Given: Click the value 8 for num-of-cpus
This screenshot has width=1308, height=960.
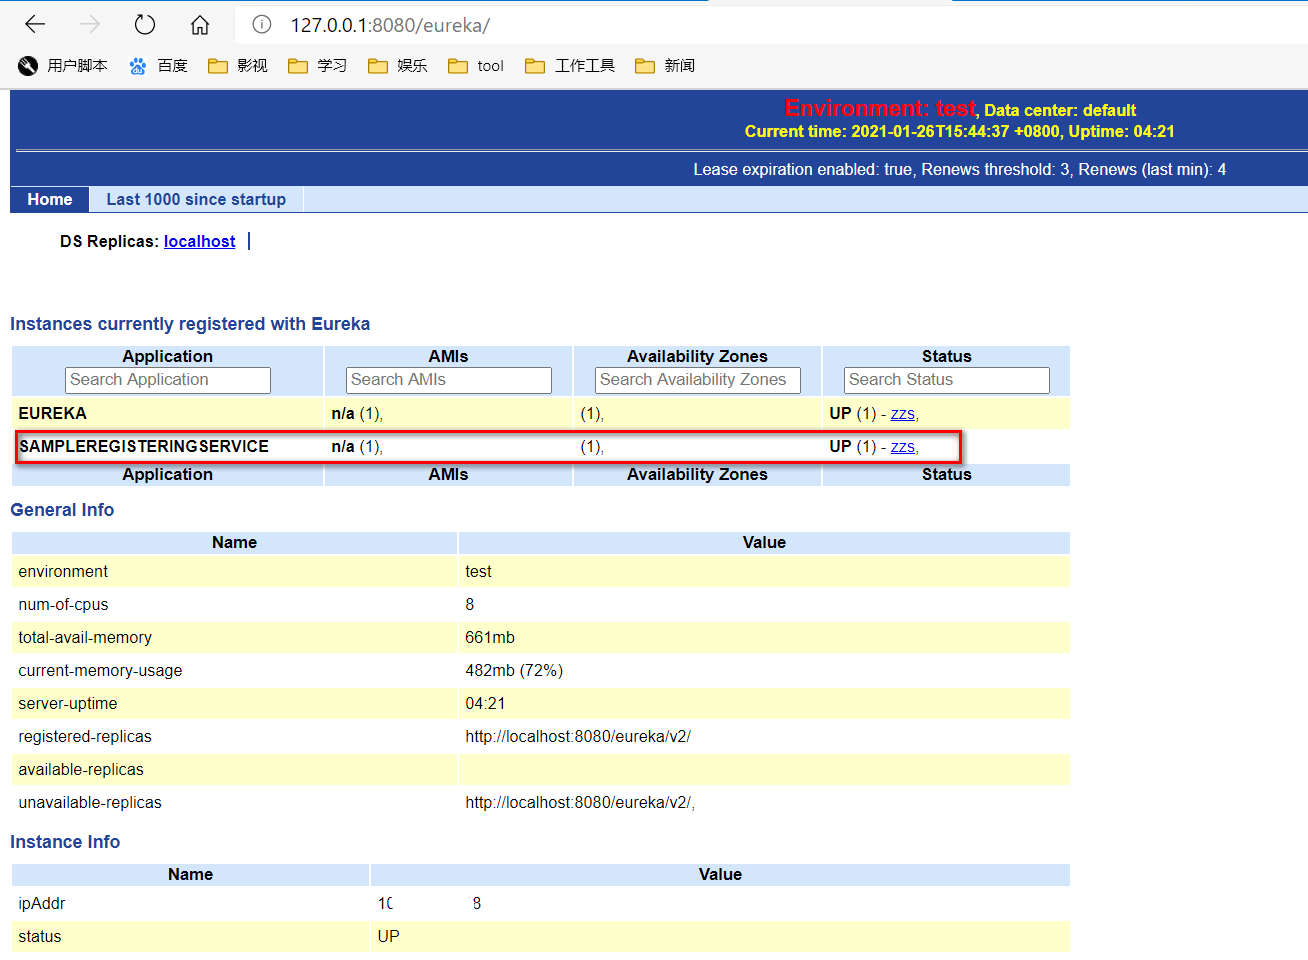Looking at the screenshot, I should tap(470, 604).
